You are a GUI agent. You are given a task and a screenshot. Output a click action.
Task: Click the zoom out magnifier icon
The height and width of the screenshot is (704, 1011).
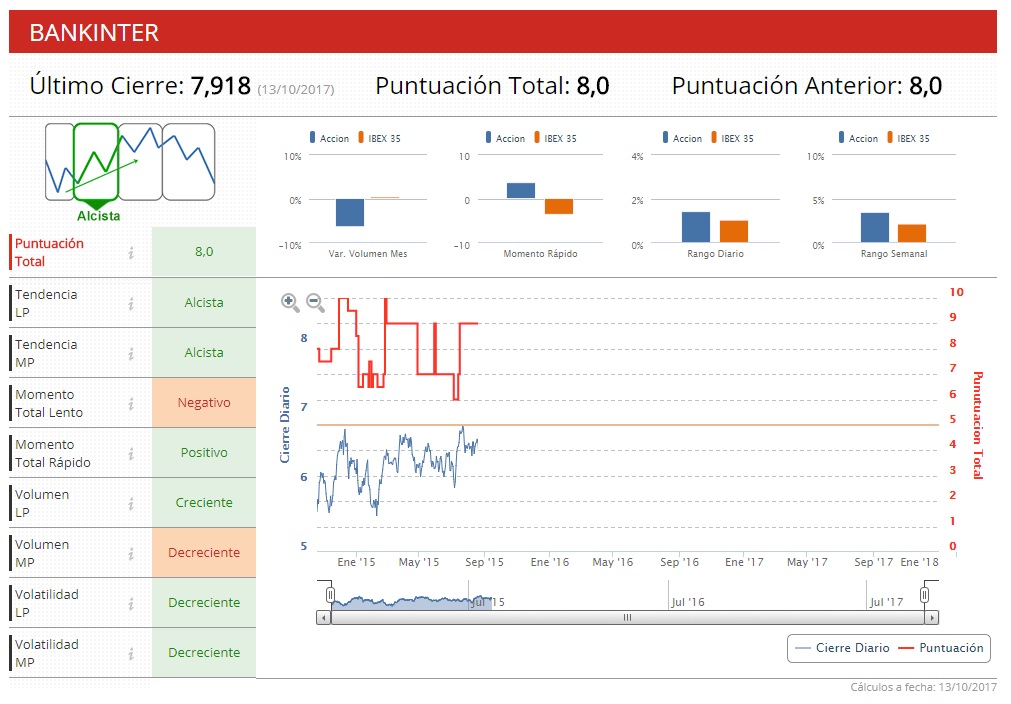315,302
